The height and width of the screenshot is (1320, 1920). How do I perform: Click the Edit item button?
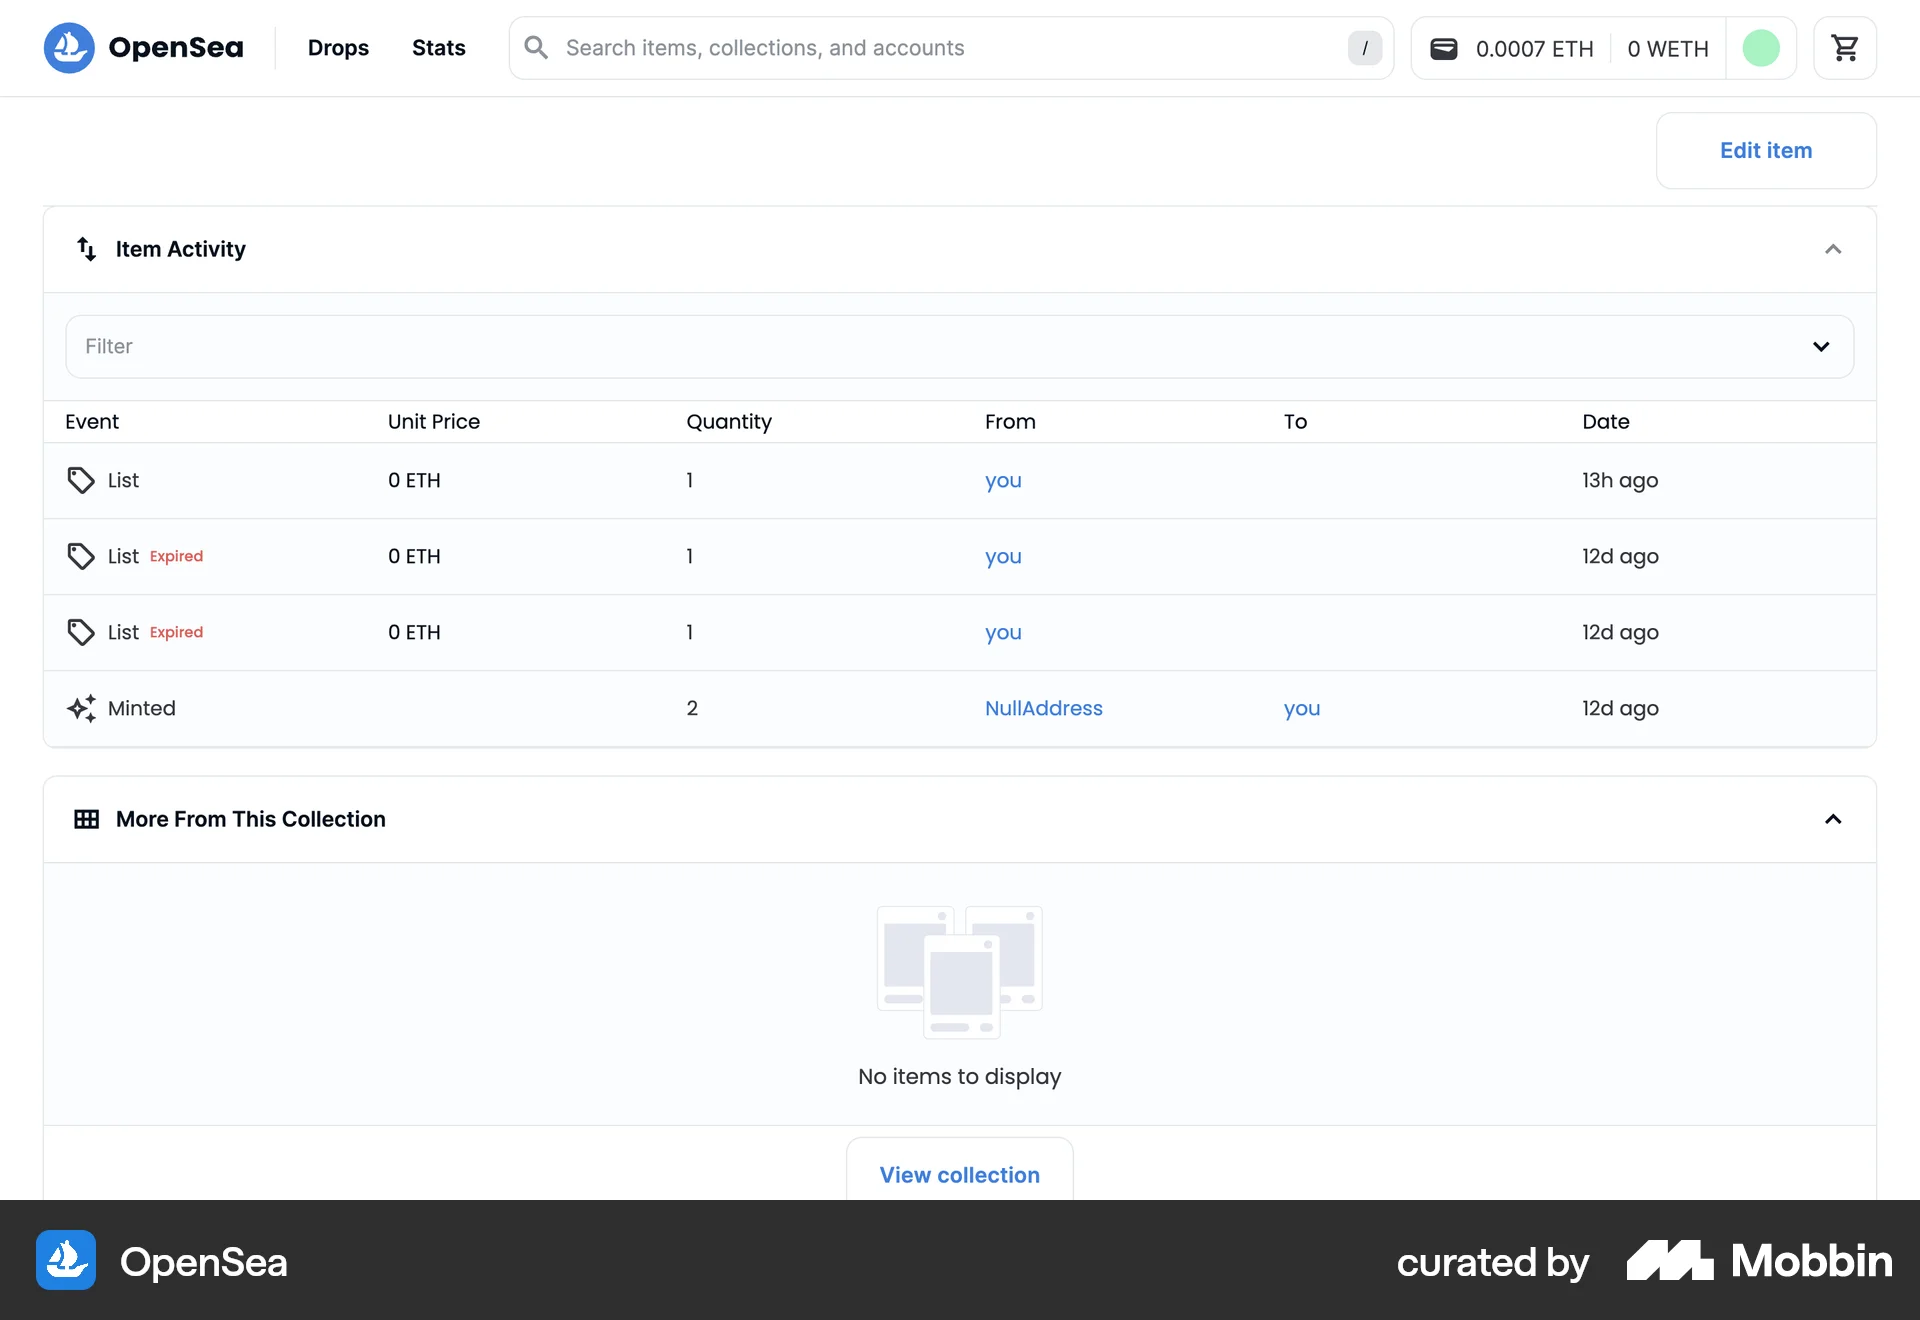click(1765, 150)
